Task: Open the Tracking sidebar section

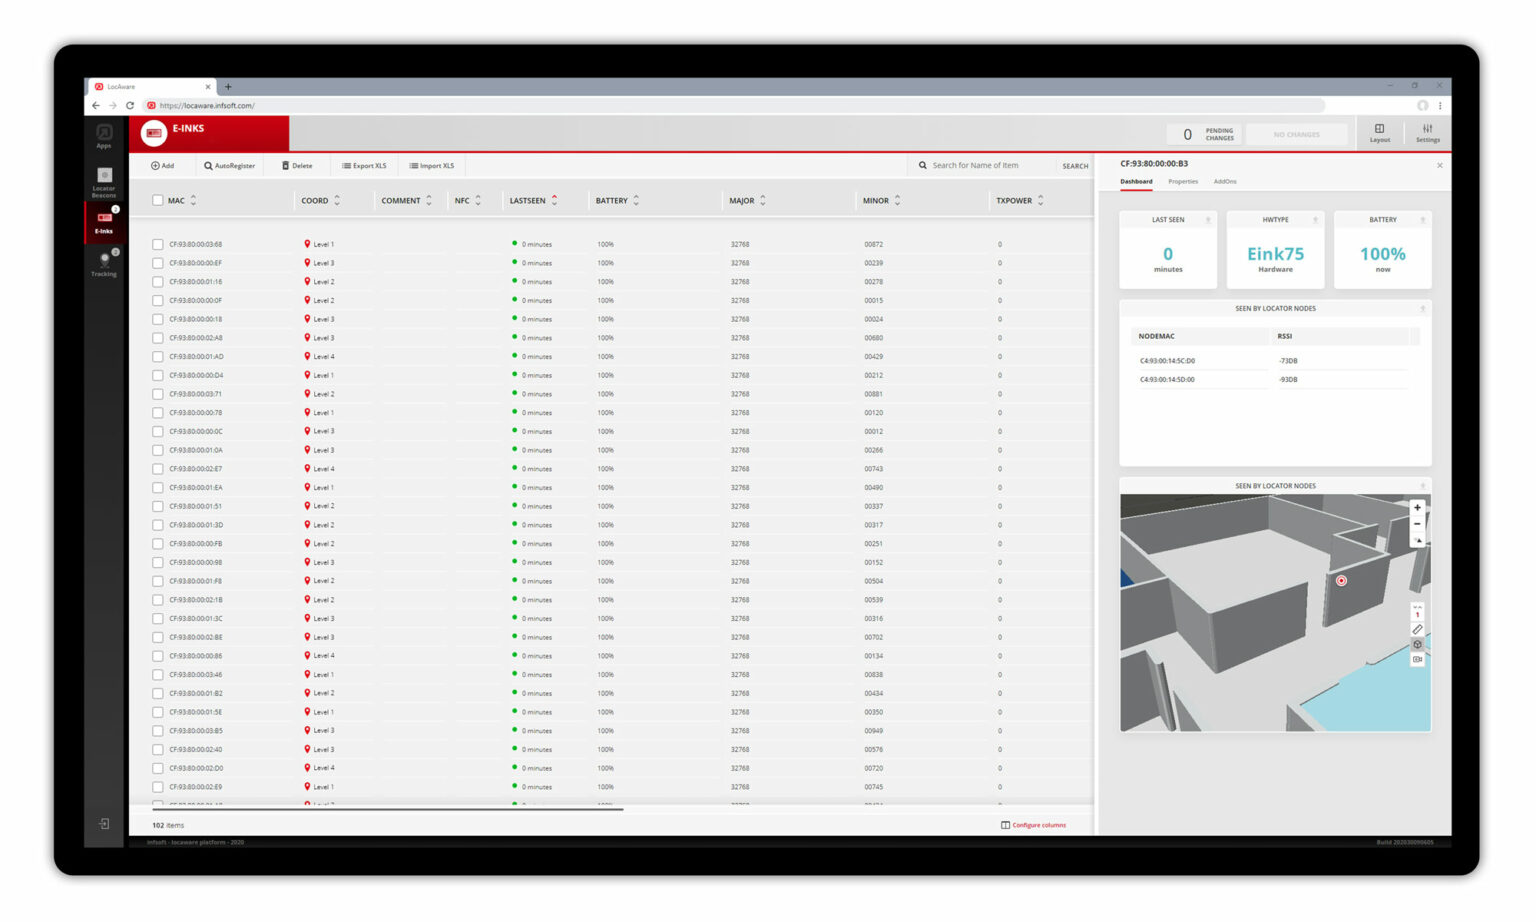Action: pyautogui.click(x=104, y=265)
